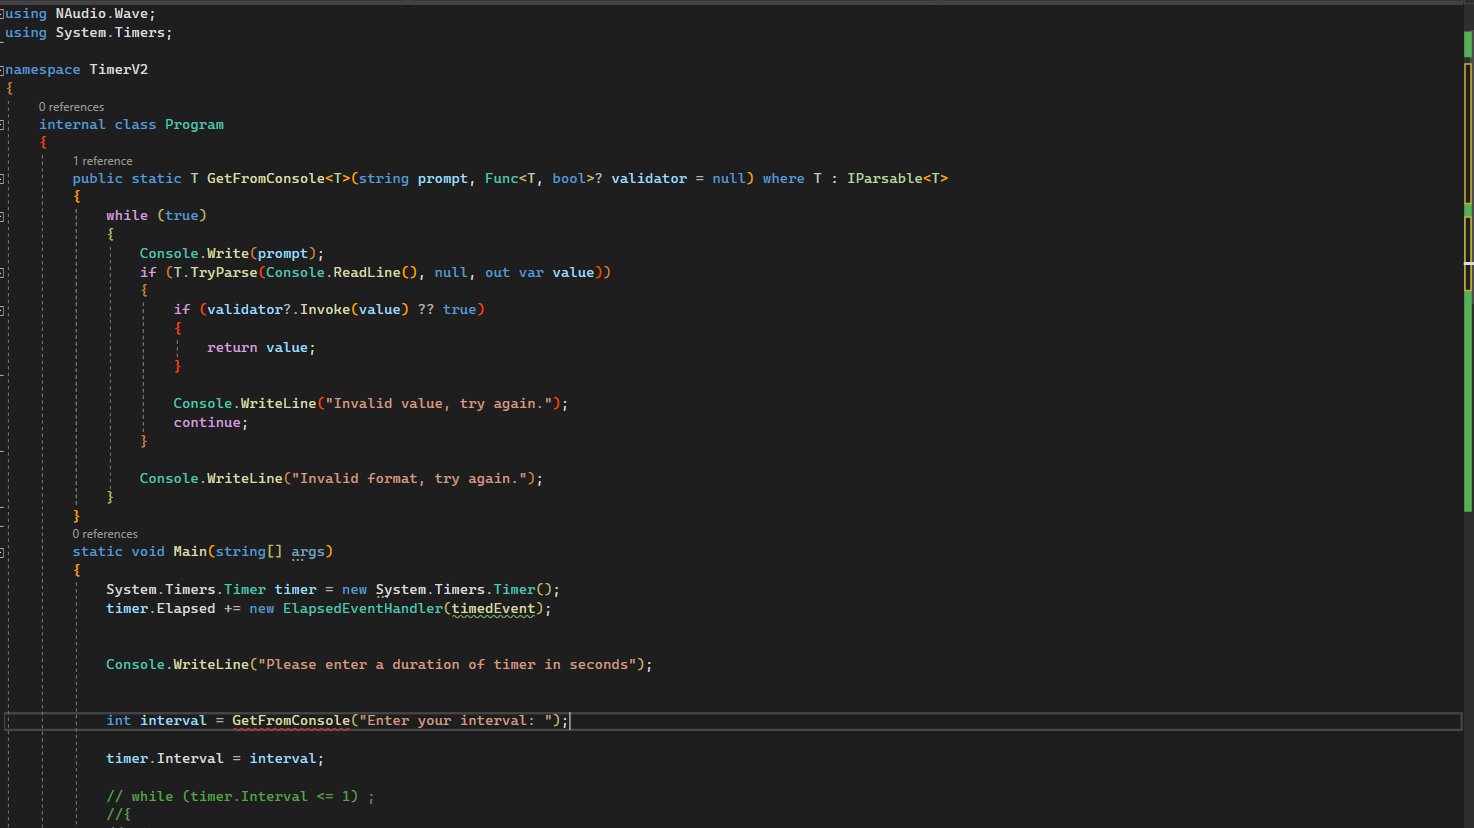Viewport: 1474px width, 828px height.
Task: Open '1 reference' CodeLens above GetFromConsole
Action: coord(102,161)
